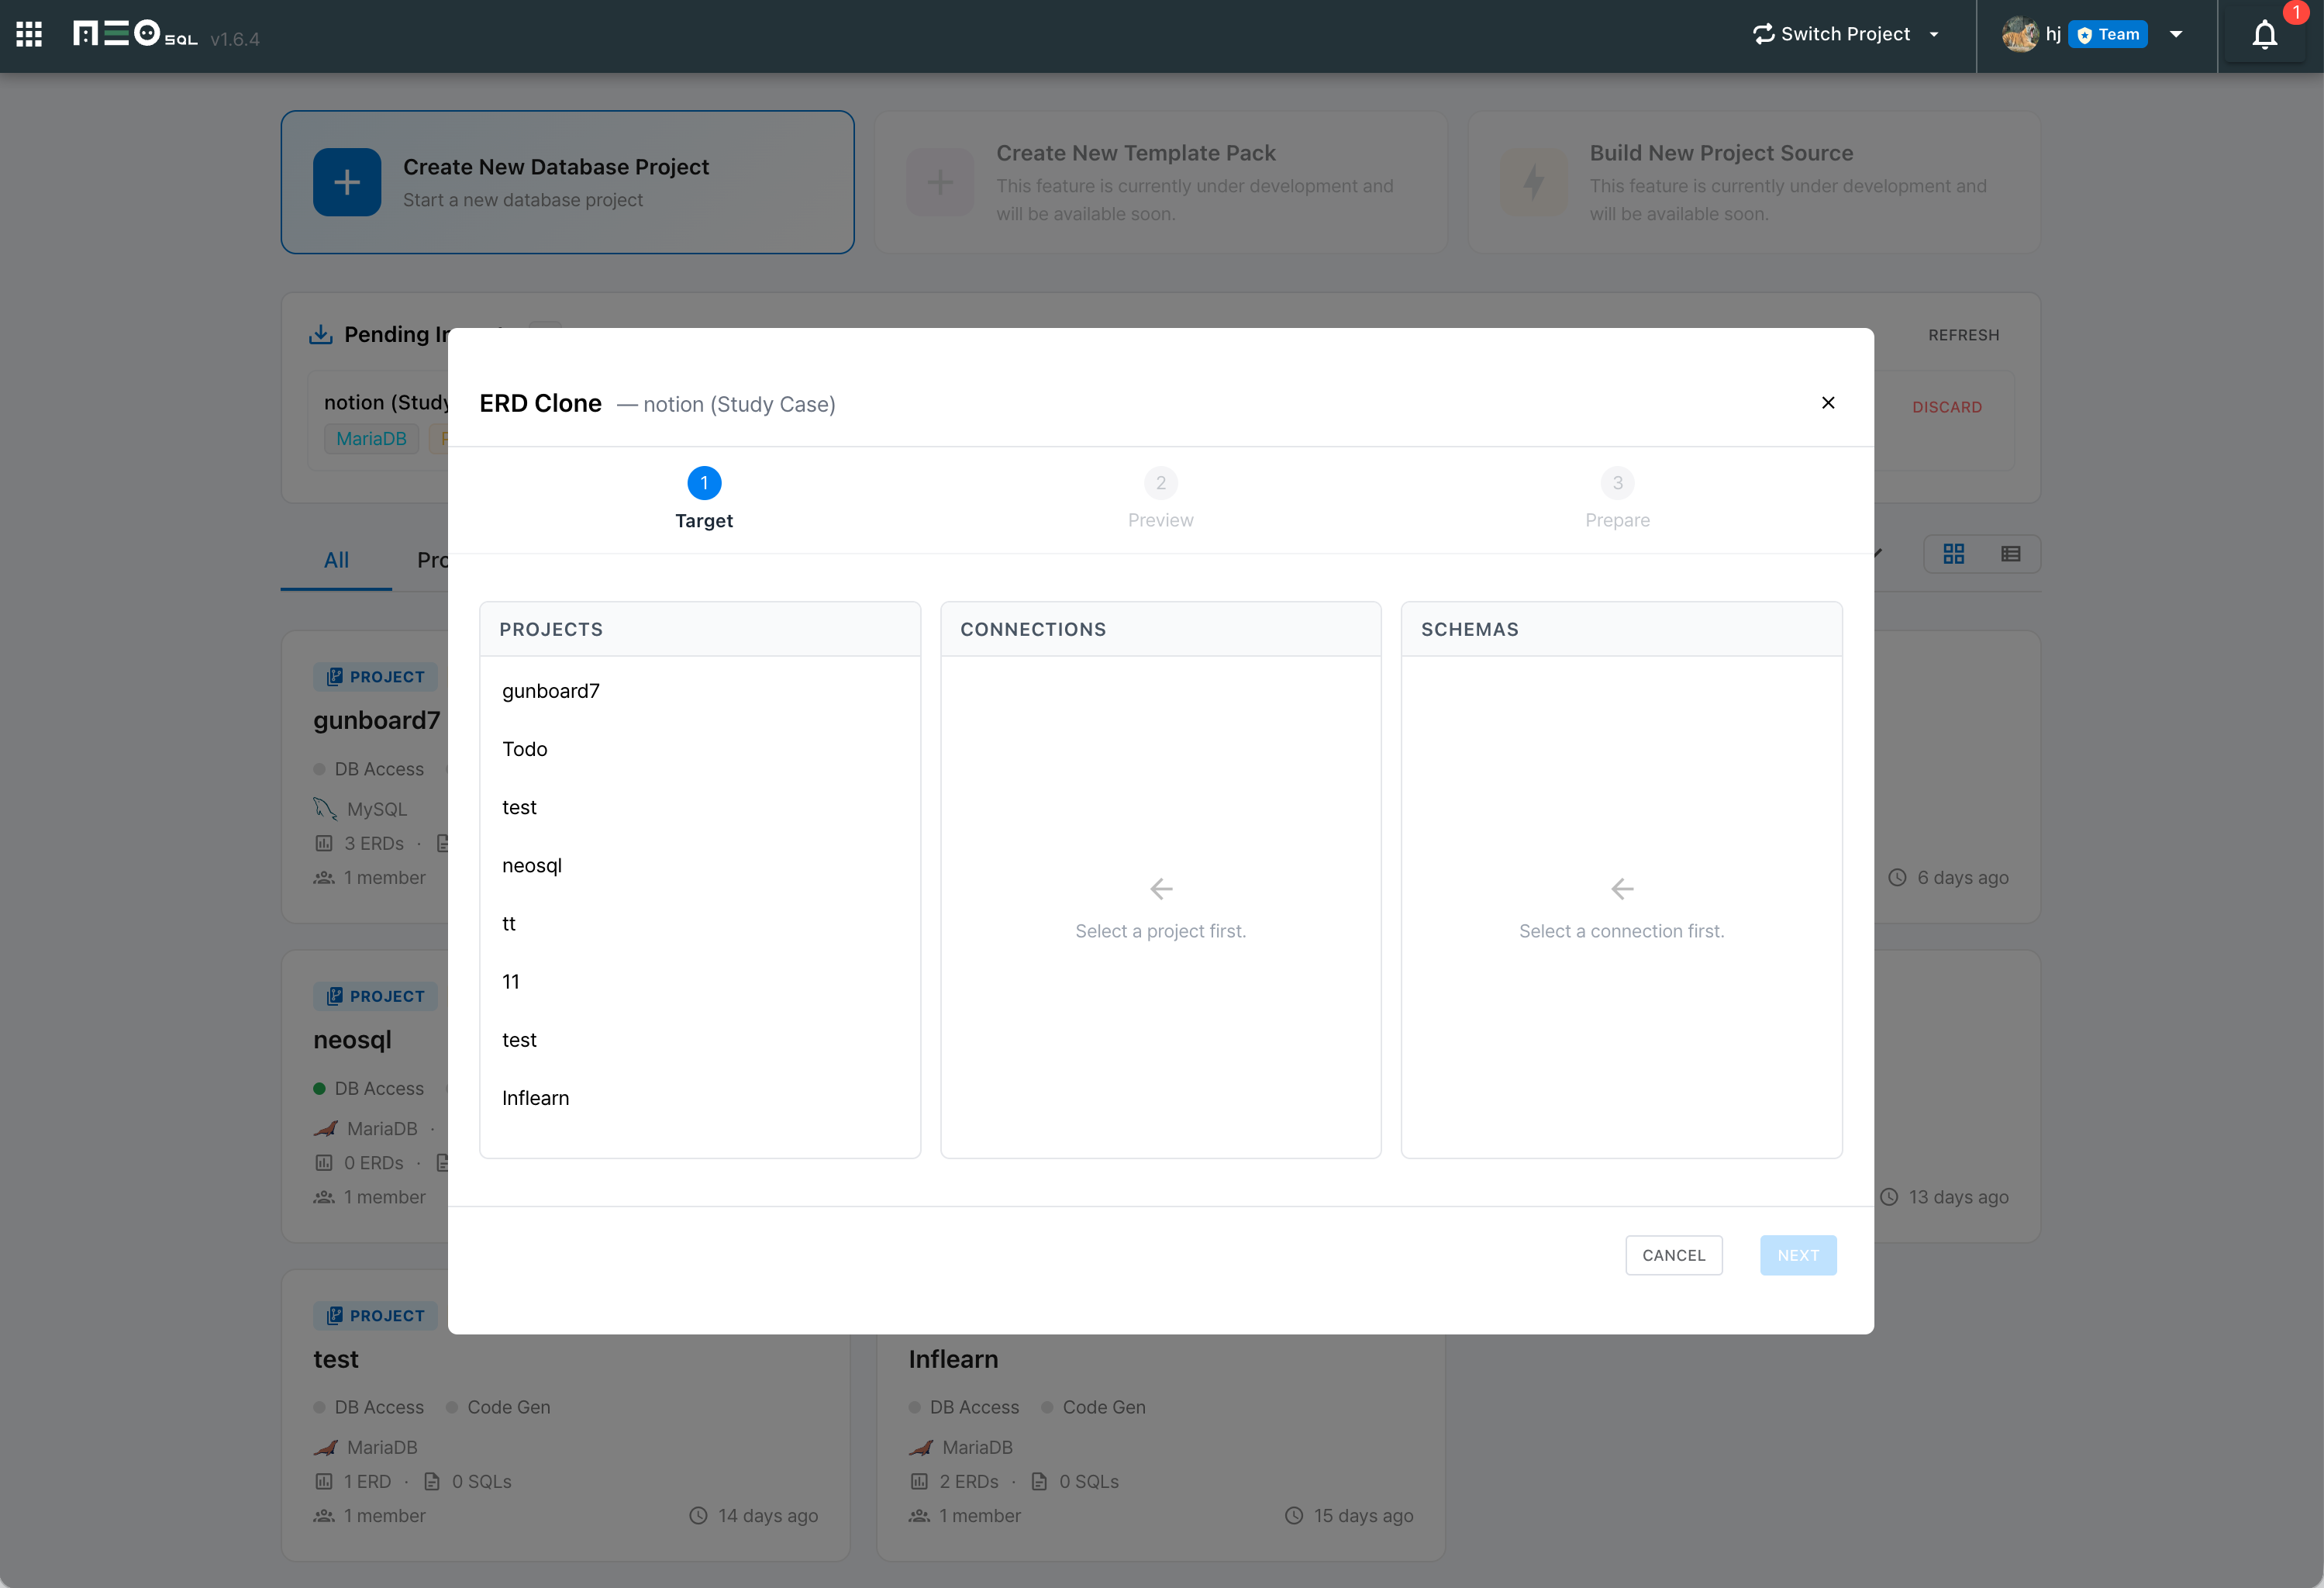The image size is (2324, 1588).
Task: Click the CANCEL button
Action: pyautogui.click(x=1673, y=1255)
